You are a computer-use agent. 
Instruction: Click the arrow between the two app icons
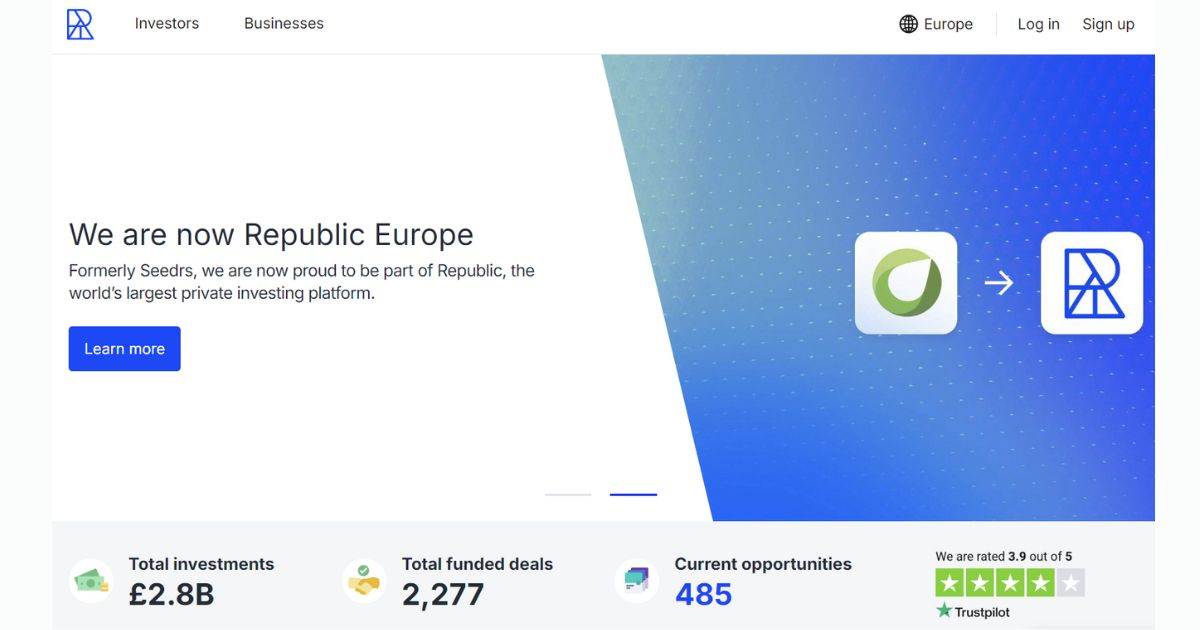(999, 283)
